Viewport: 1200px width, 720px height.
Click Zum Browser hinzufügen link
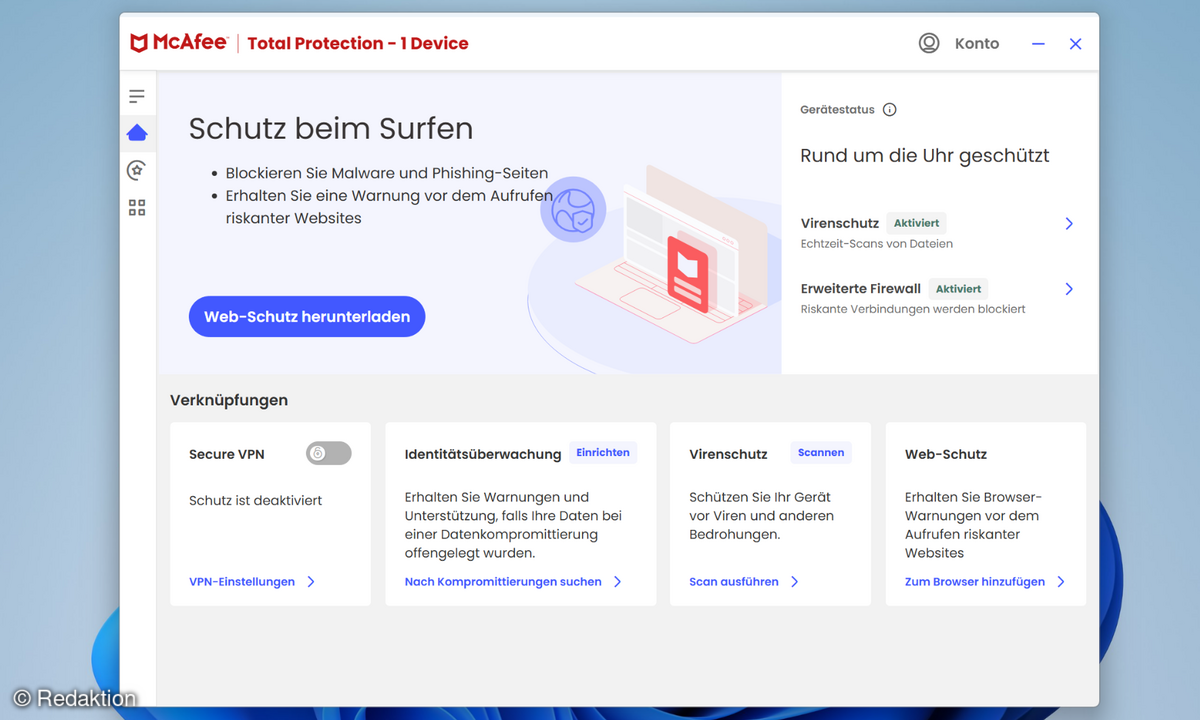[x=974, y=582]
